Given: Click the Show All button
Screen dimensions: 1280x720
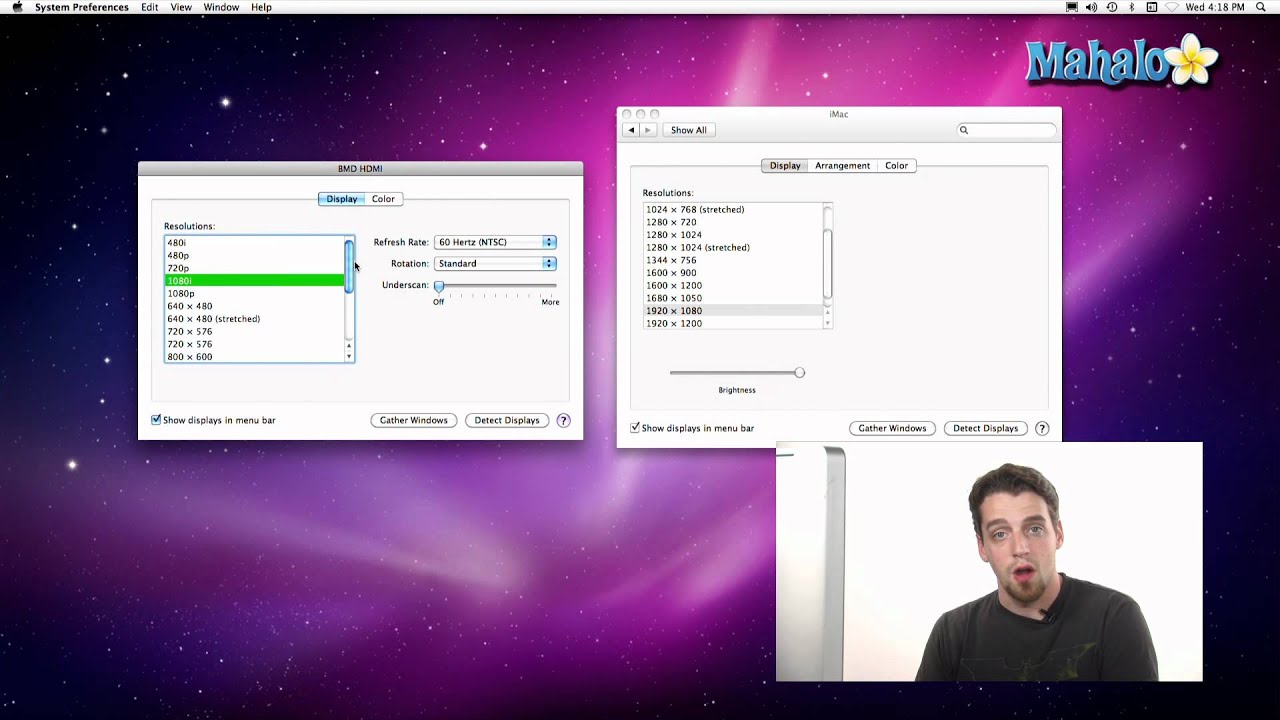Looking at the screenshot, I should (688, 130).
